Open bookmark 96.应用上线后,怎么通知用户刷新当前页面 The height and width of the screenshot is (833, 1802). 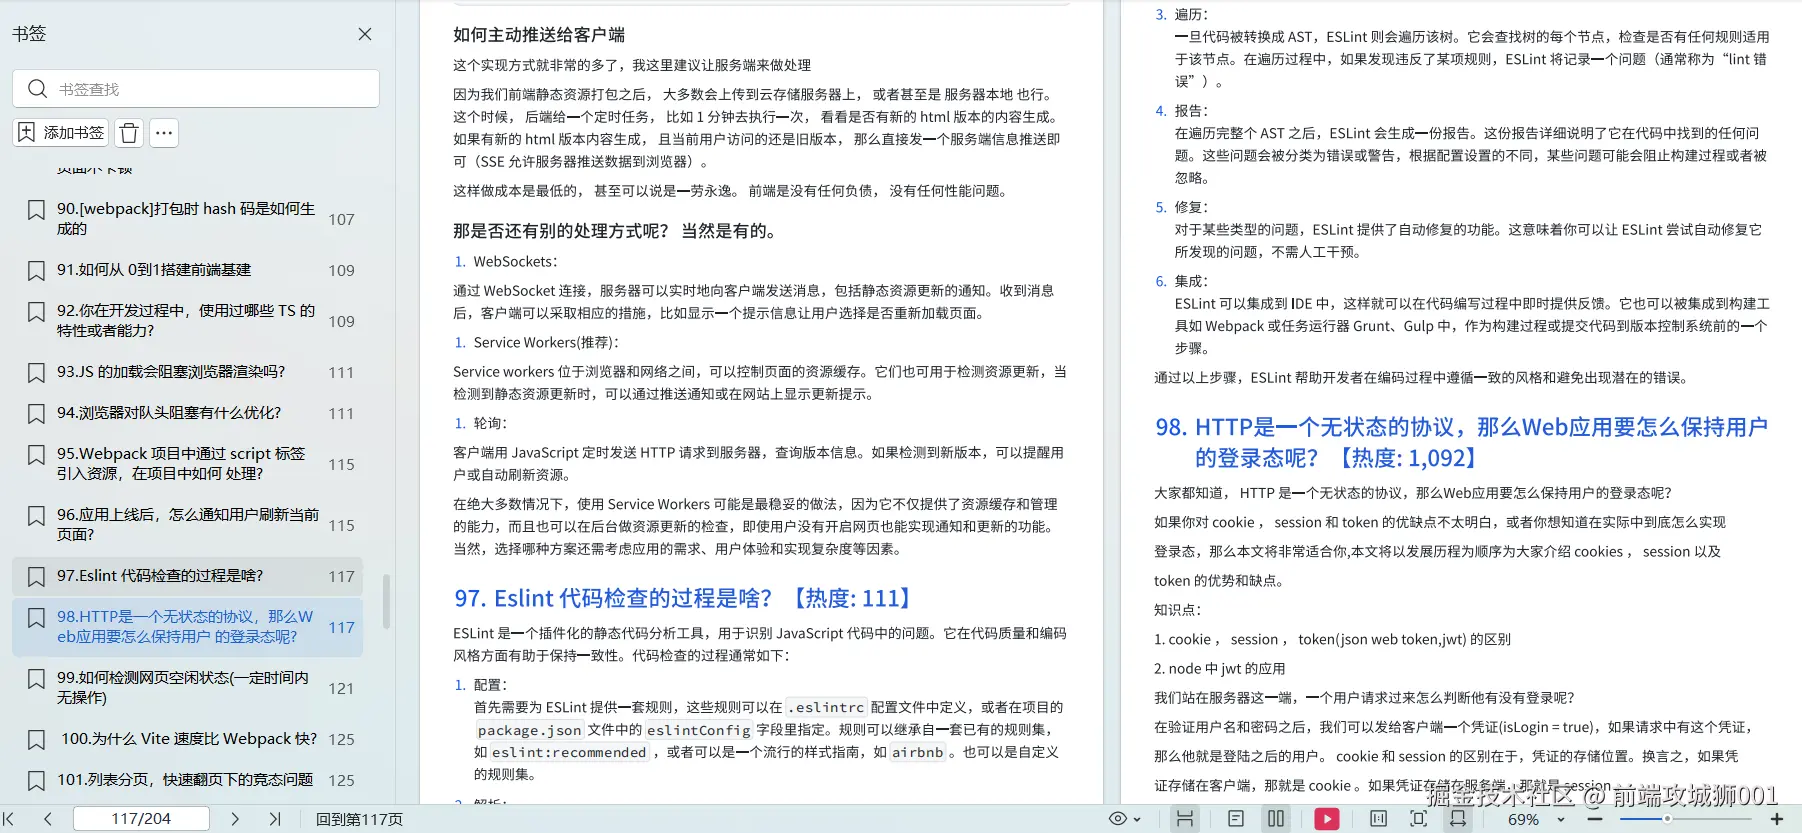(187, 525)
